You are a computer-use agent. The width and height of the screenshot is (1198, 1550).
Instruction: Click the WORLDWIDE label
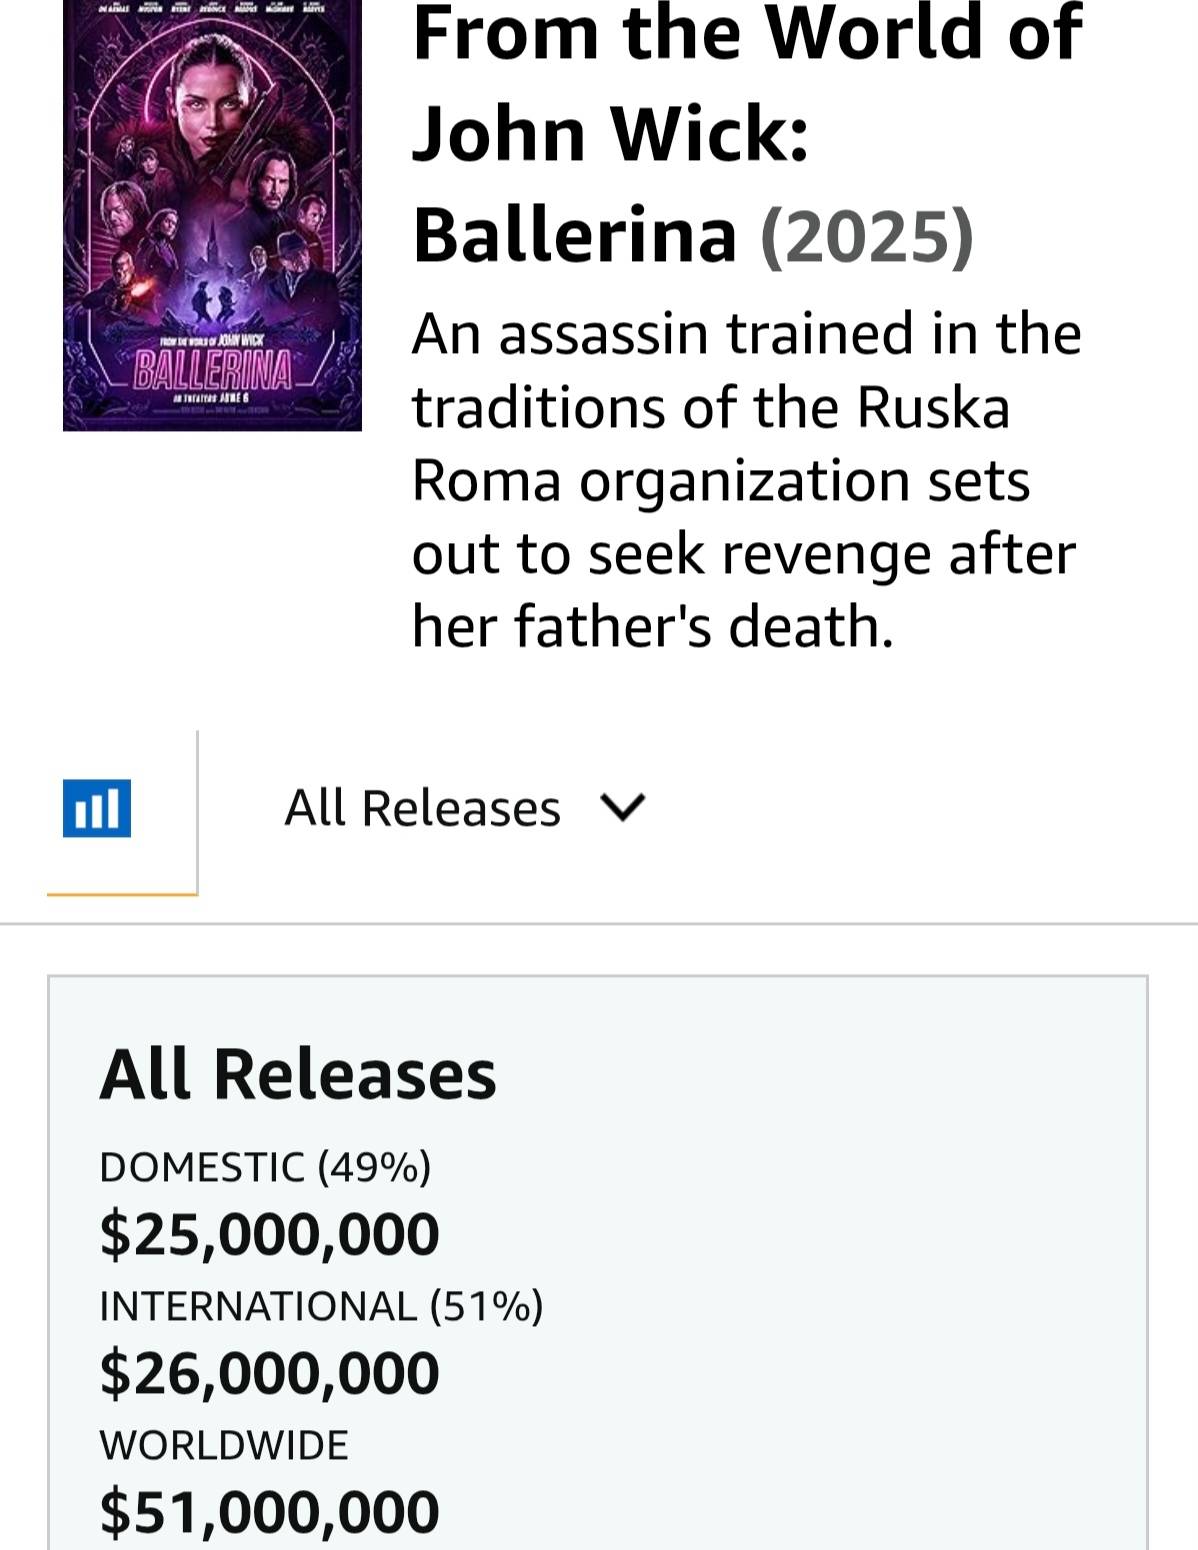[x=224, y=1445]
